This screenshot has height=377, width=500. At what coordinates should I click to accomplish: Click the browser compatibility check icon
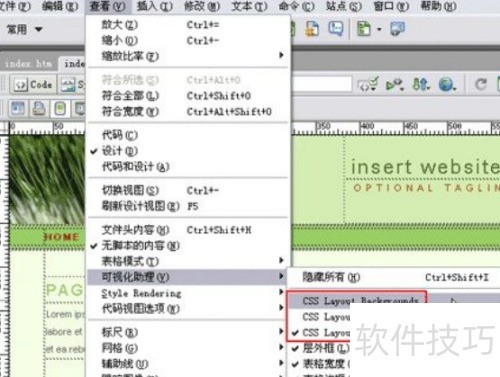[x=395, y=85]
